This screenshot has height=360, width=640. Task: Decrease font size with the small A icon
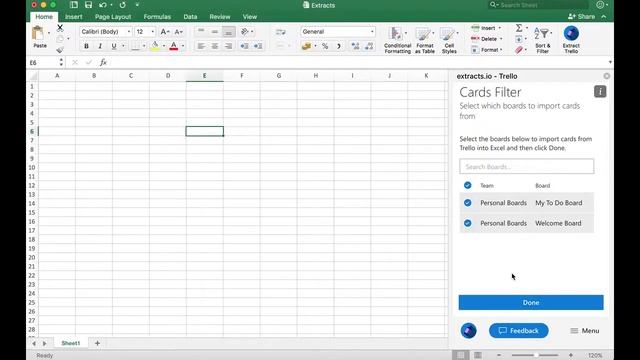coord(178,32)
